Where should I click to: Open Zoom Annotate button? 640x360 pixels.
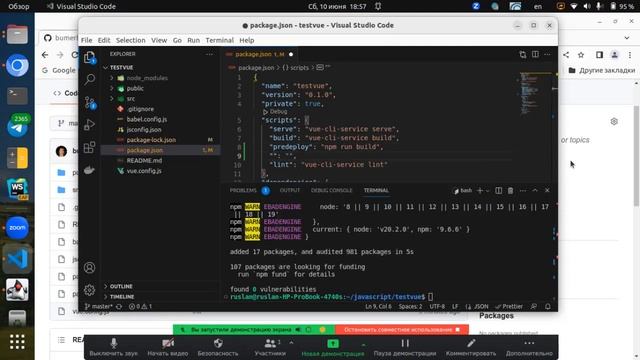[x=471, y=347]
